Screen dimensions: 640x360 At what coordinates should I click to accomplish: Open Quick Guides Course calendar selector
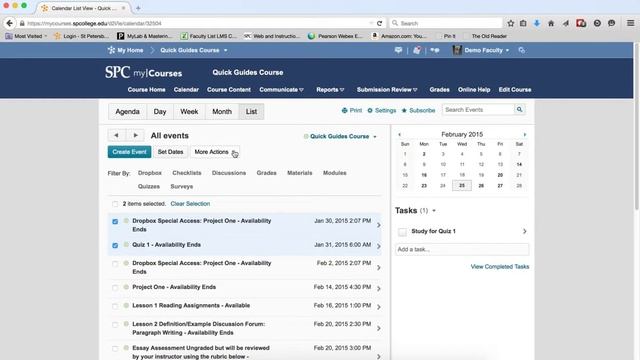(340, 136)
